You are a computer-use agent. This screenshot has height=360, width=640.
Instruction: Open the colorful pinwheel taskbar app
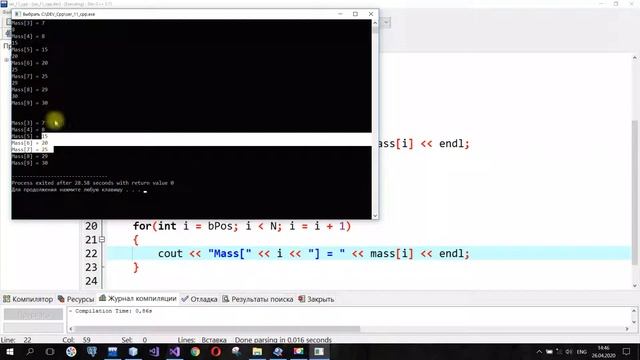pyautogui.click(x=71, y=351)
